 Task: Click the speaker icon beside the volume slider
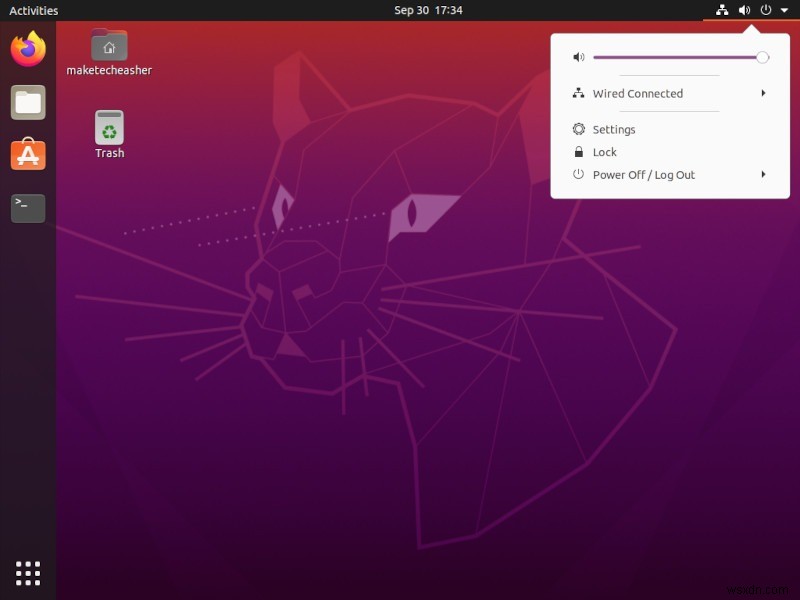click(x=578, y=57)
